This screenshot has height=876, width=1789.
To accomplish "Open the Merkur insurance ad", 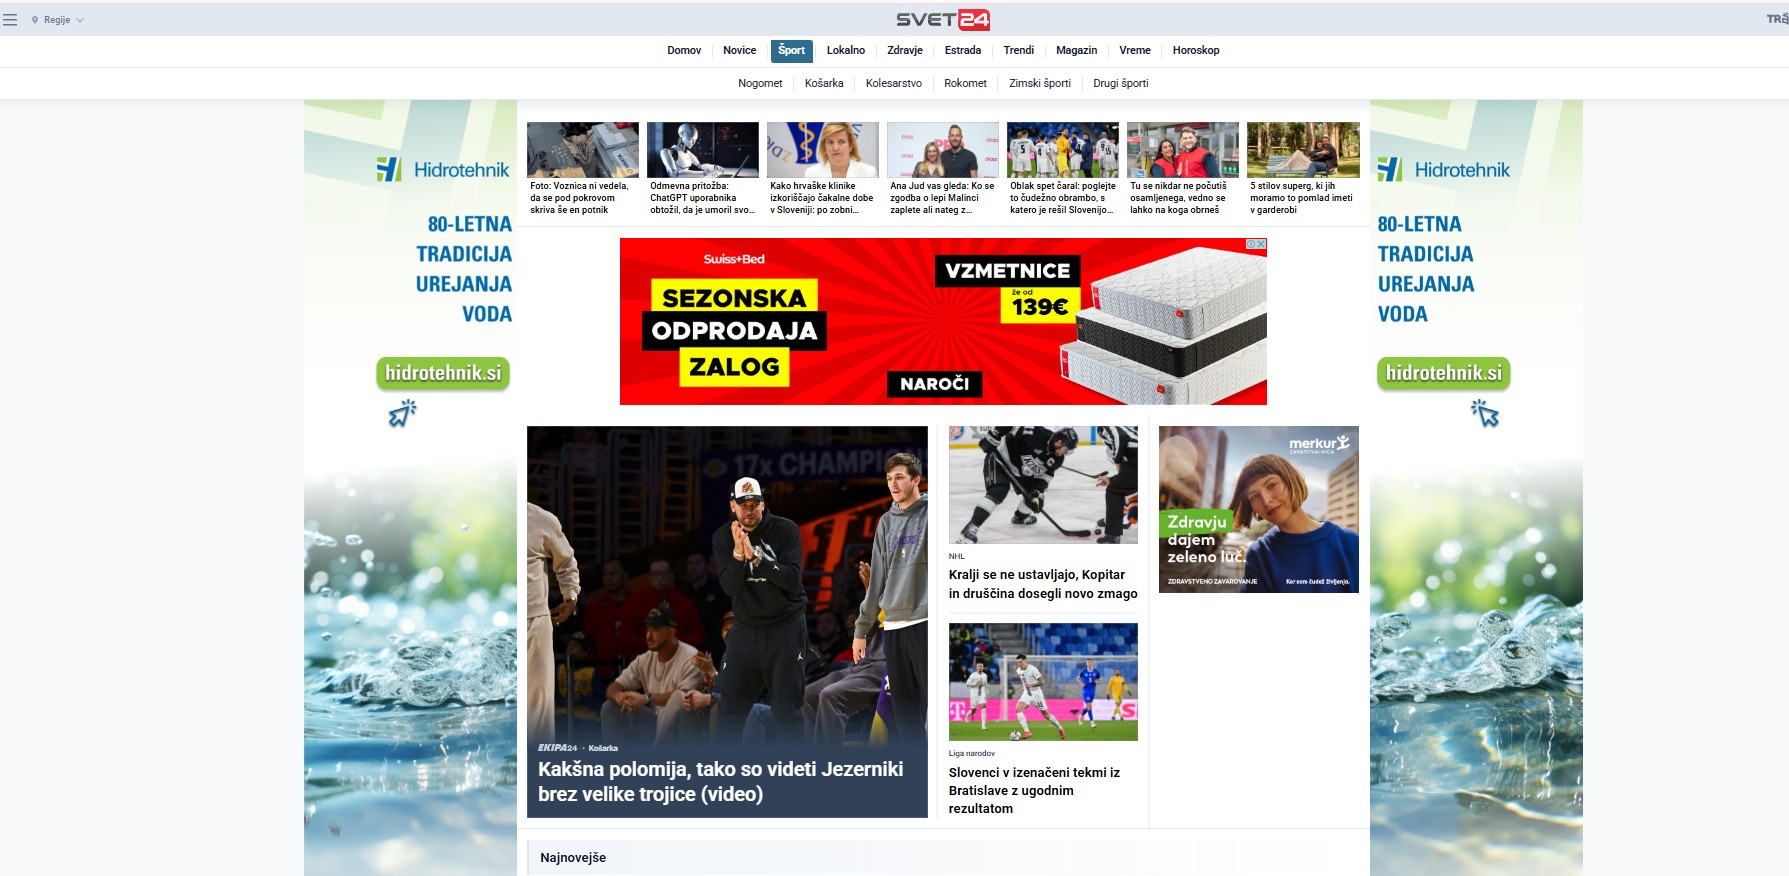I will pyautogui.click(x=1258, y=509).
